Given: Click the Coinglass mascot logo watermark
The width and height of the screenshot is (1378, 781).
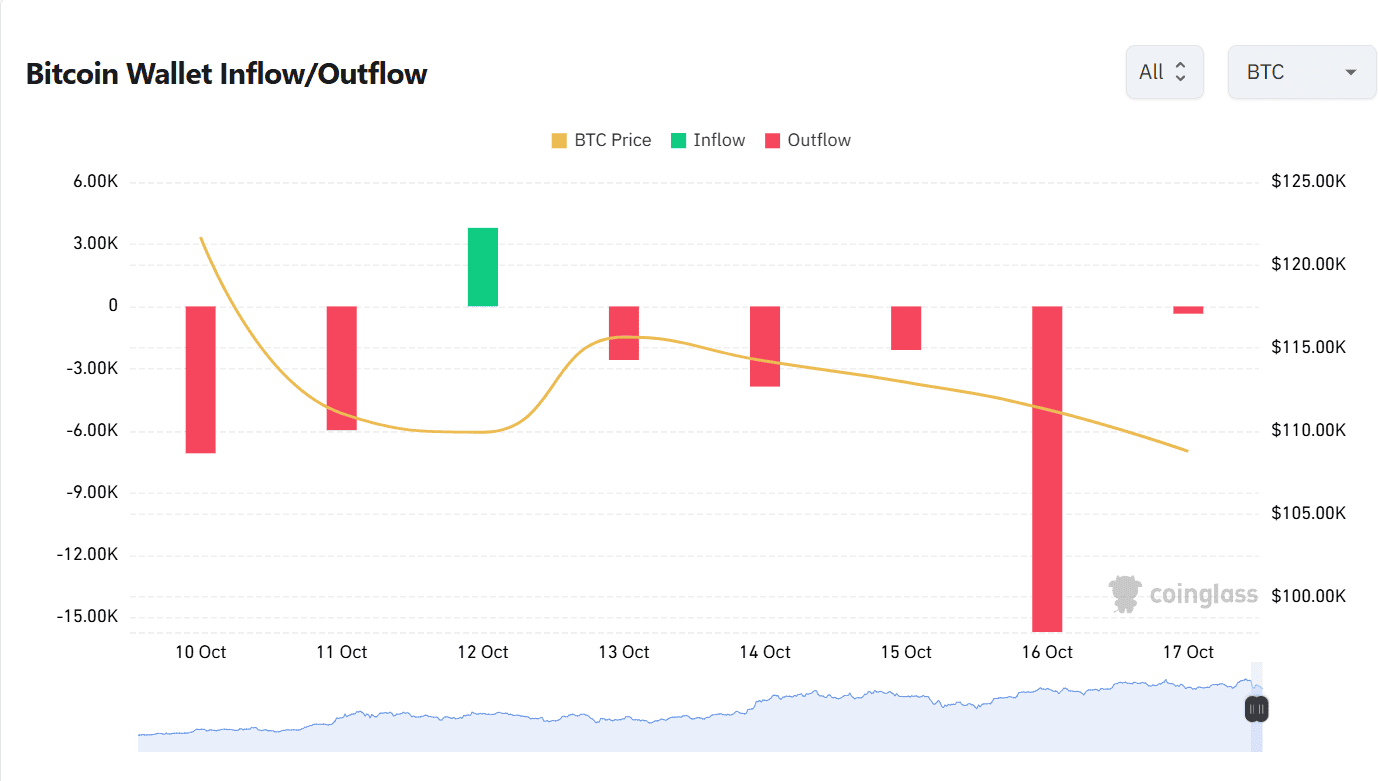Looking at the screenshot, I should point(1124,592).
